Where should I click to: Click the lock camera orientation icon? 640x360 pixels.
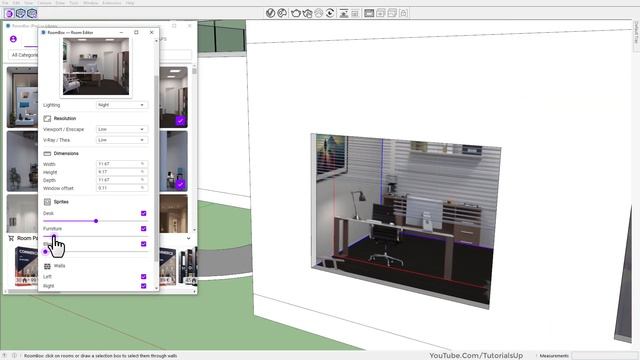point(403,13)
